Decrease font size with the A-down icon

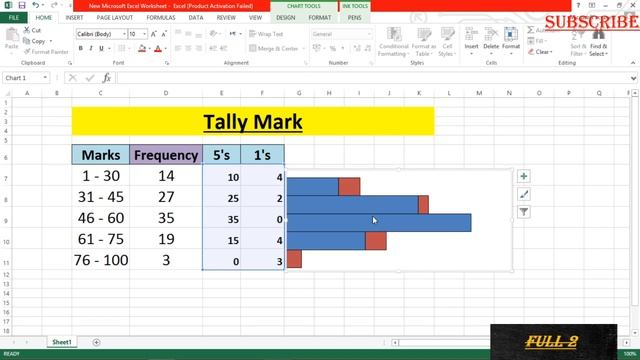164,34
